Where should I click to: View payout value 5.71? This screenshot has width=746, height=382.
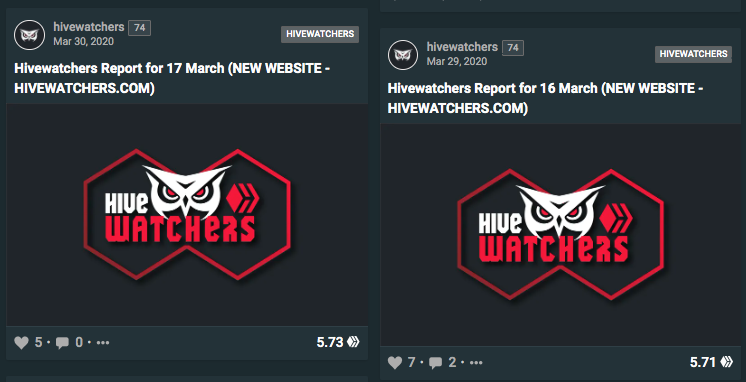tap(703, 362)
